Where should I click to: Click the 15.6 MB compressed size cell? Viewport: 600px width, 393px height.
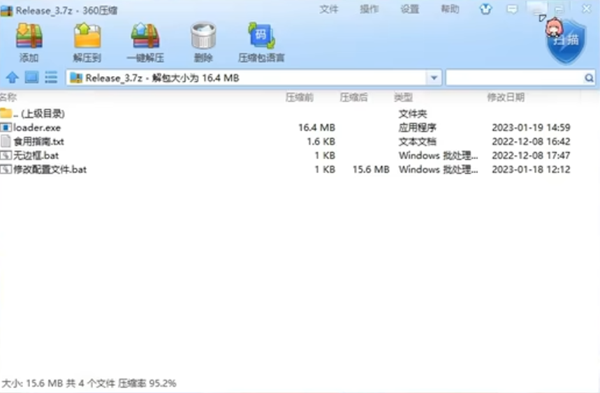click(x=371, y=169)
